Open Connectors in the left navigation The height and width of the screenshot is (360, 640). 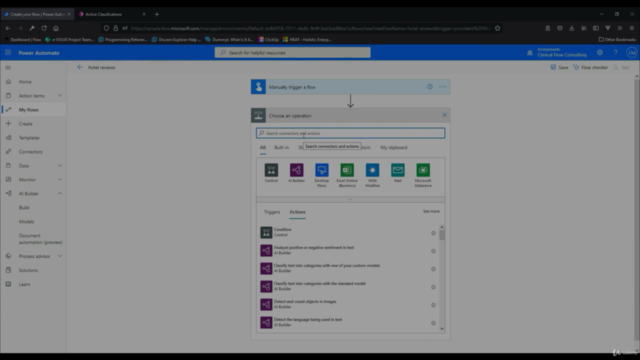(30, 151)
